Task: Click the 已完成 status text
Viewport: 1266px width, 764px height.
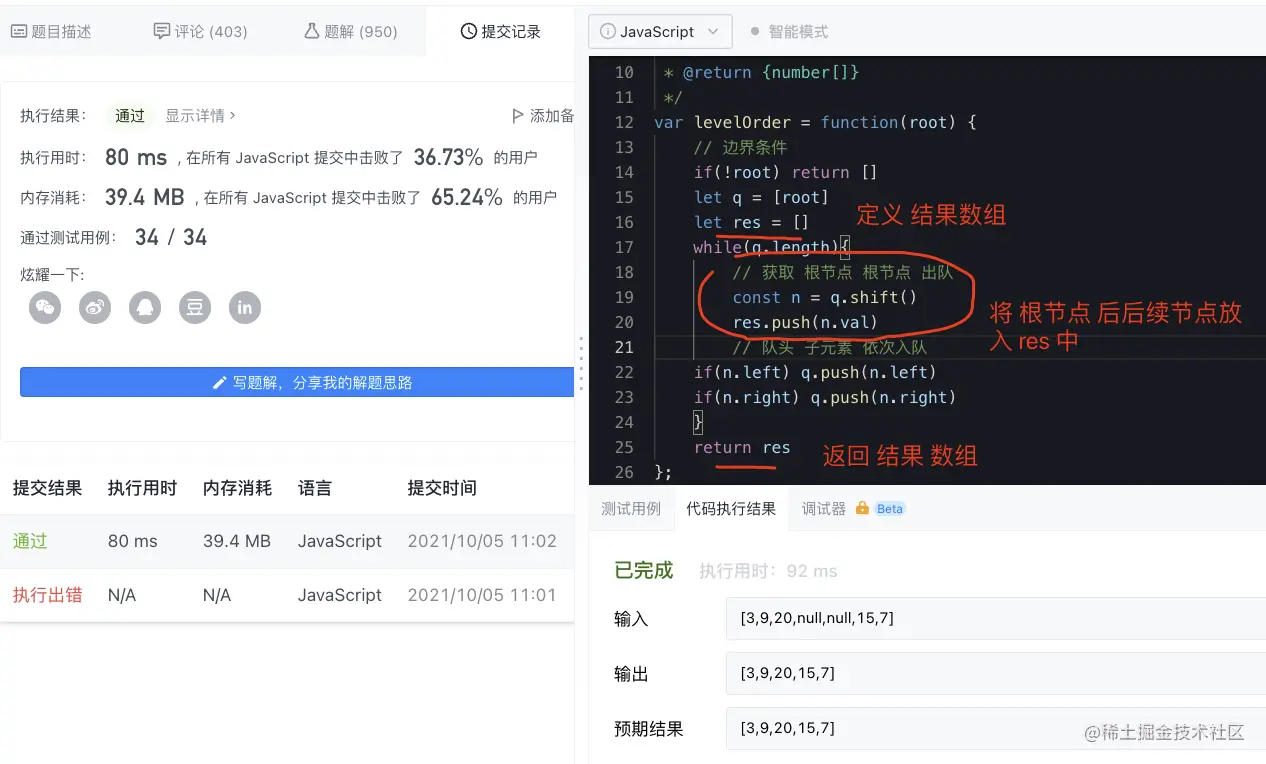Action: coord(644,570)
